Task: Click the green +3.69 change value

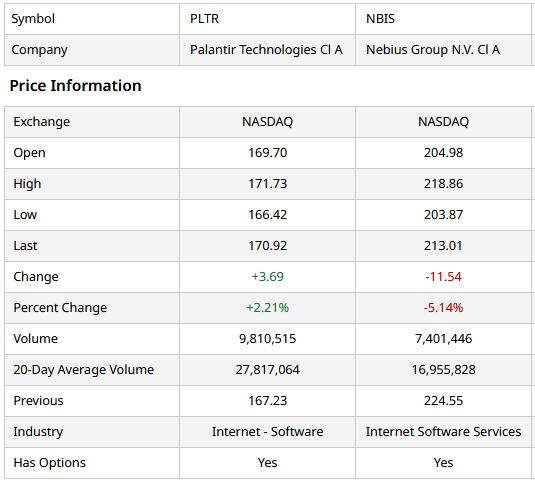Action: (x=268, y=277)
